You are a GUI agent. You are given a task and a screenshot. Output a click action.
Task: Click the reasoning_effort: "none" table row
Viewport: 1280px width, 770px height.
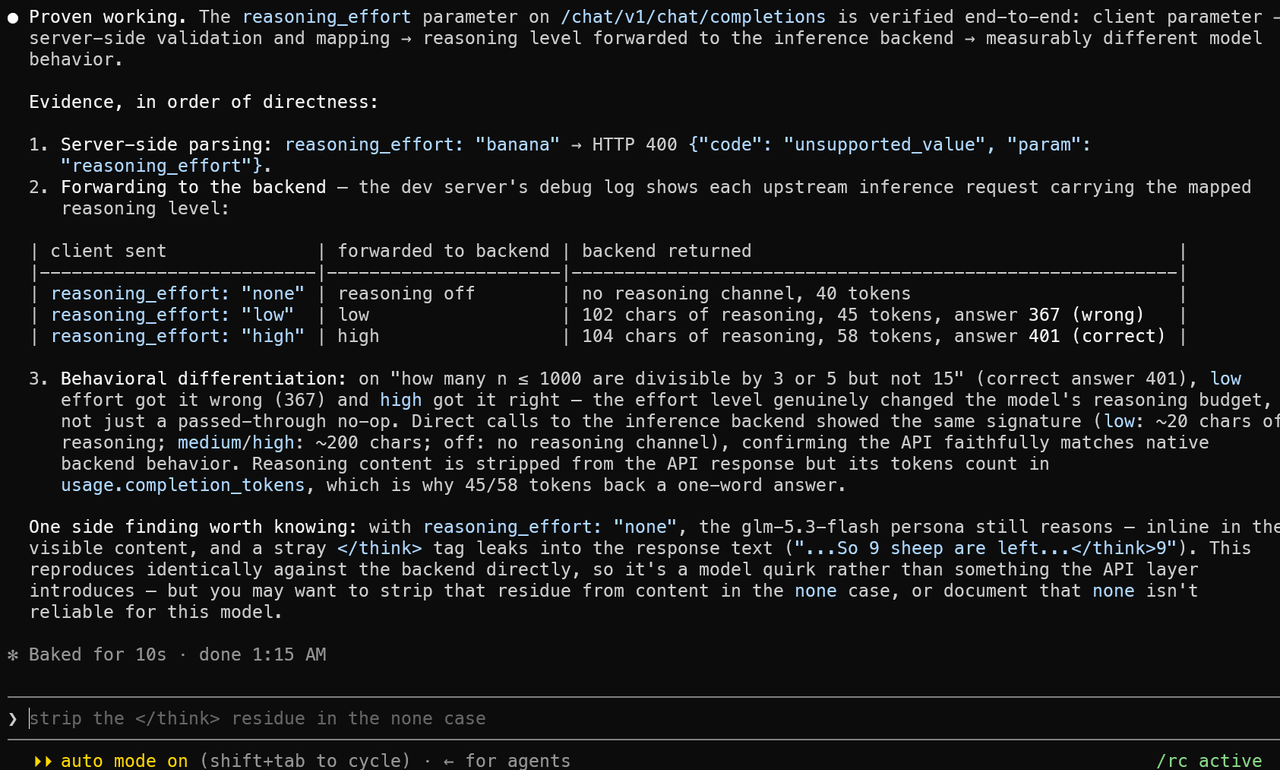pyautogui.click(x=608, y=294)
